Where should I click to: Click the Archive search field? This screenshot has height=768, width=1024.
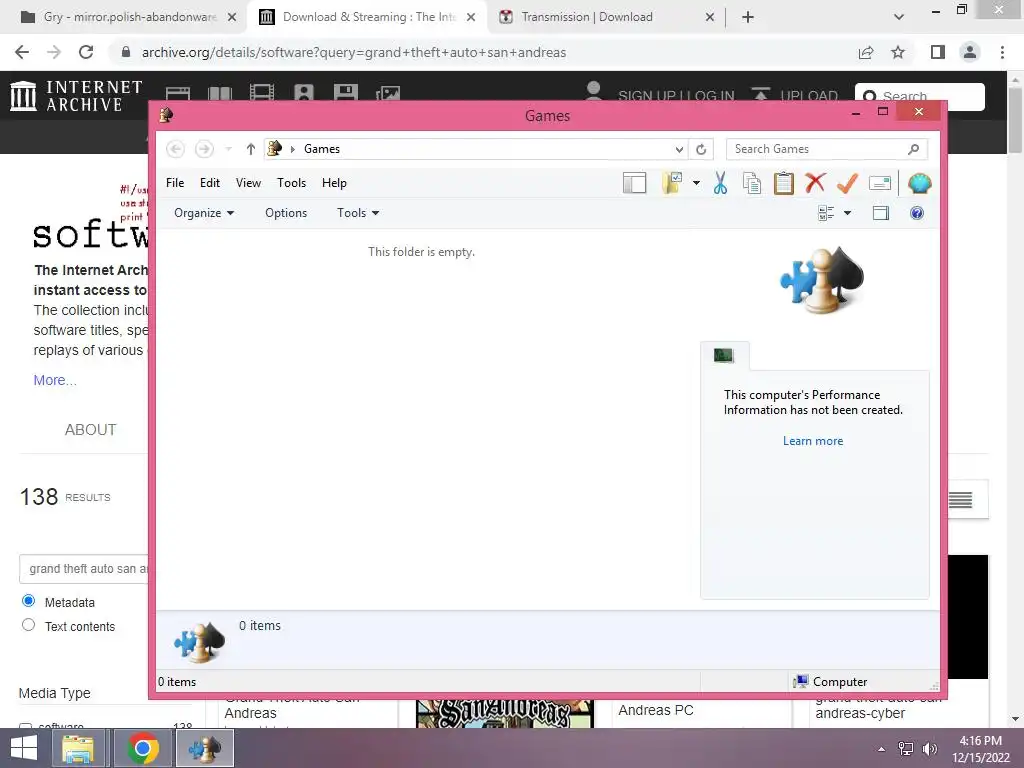coord(920,97)
